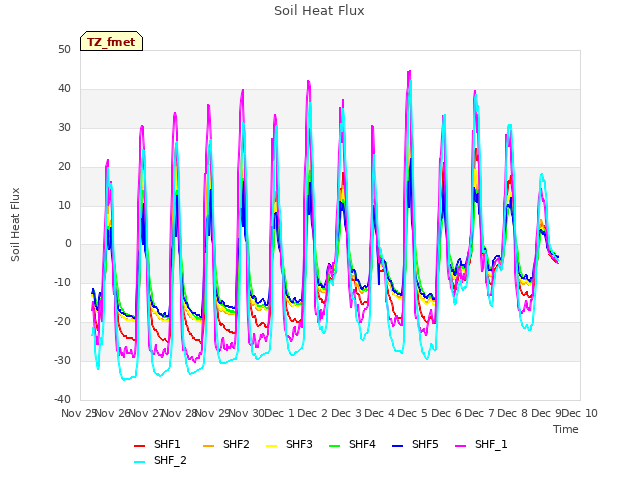Click the SHF_2 legend entry
This screenshot has width=640, height=480.
coord(160,460)
